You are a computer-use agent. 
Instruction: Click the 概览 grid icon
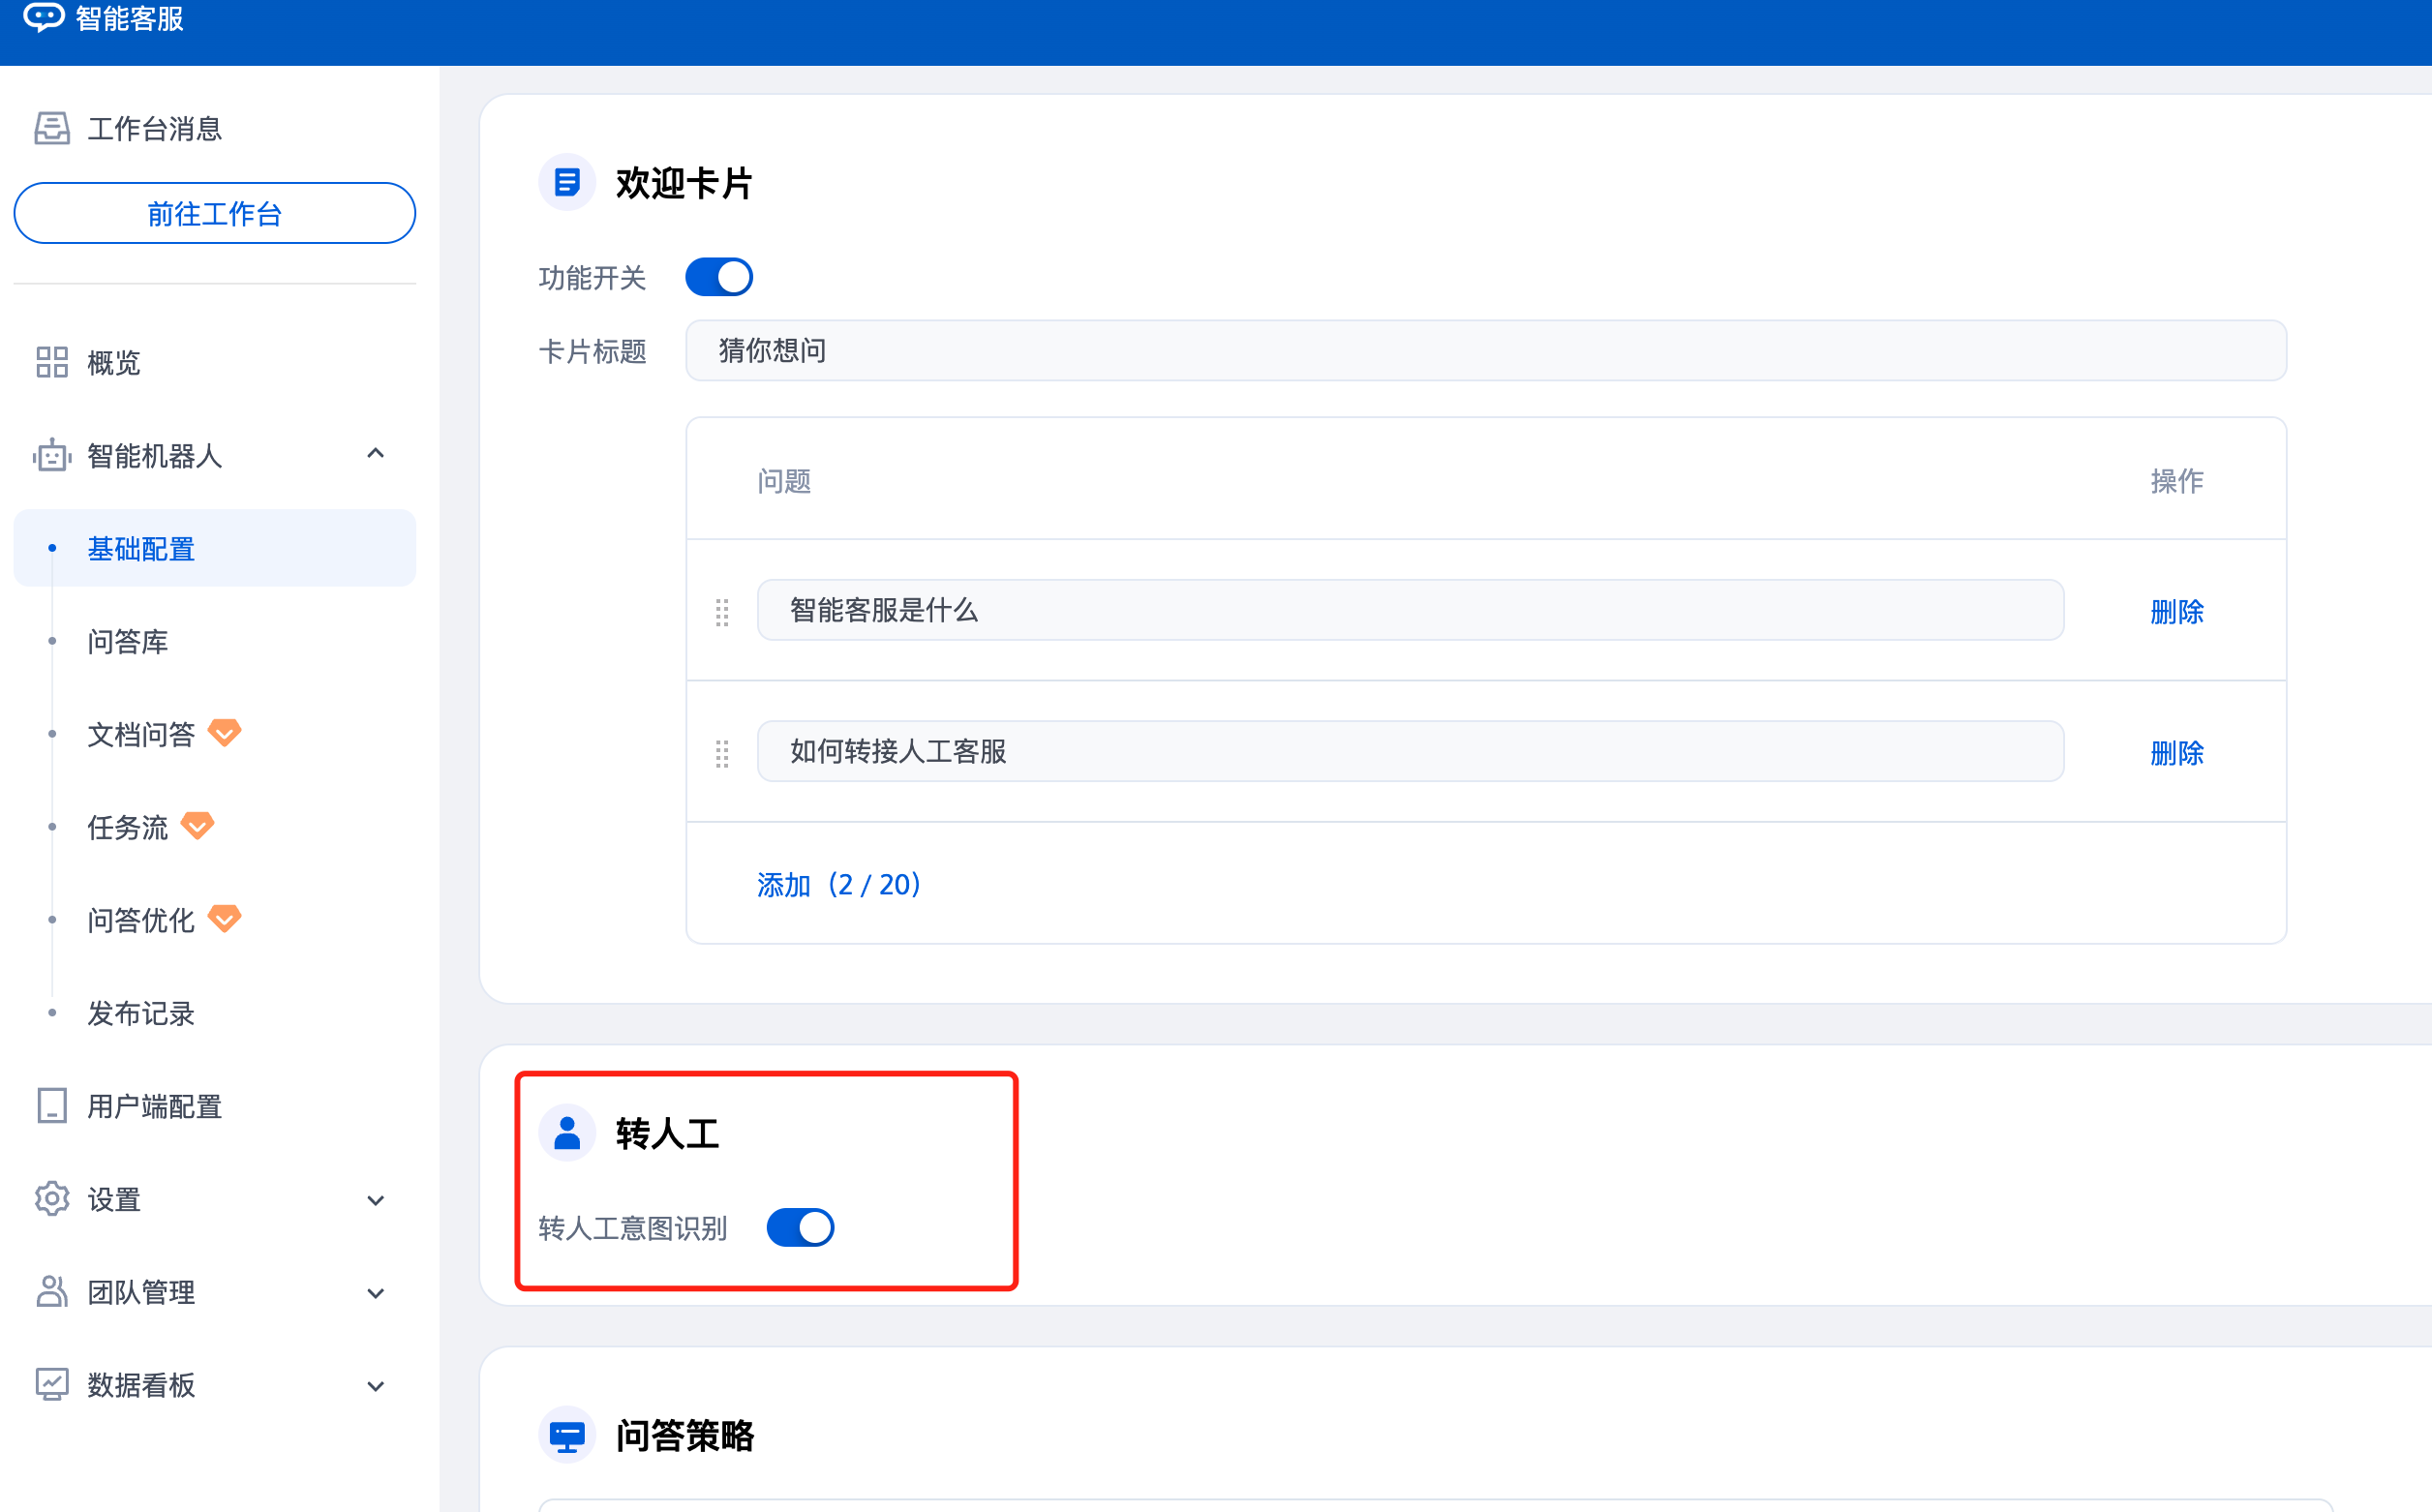[x=52, y=362]
